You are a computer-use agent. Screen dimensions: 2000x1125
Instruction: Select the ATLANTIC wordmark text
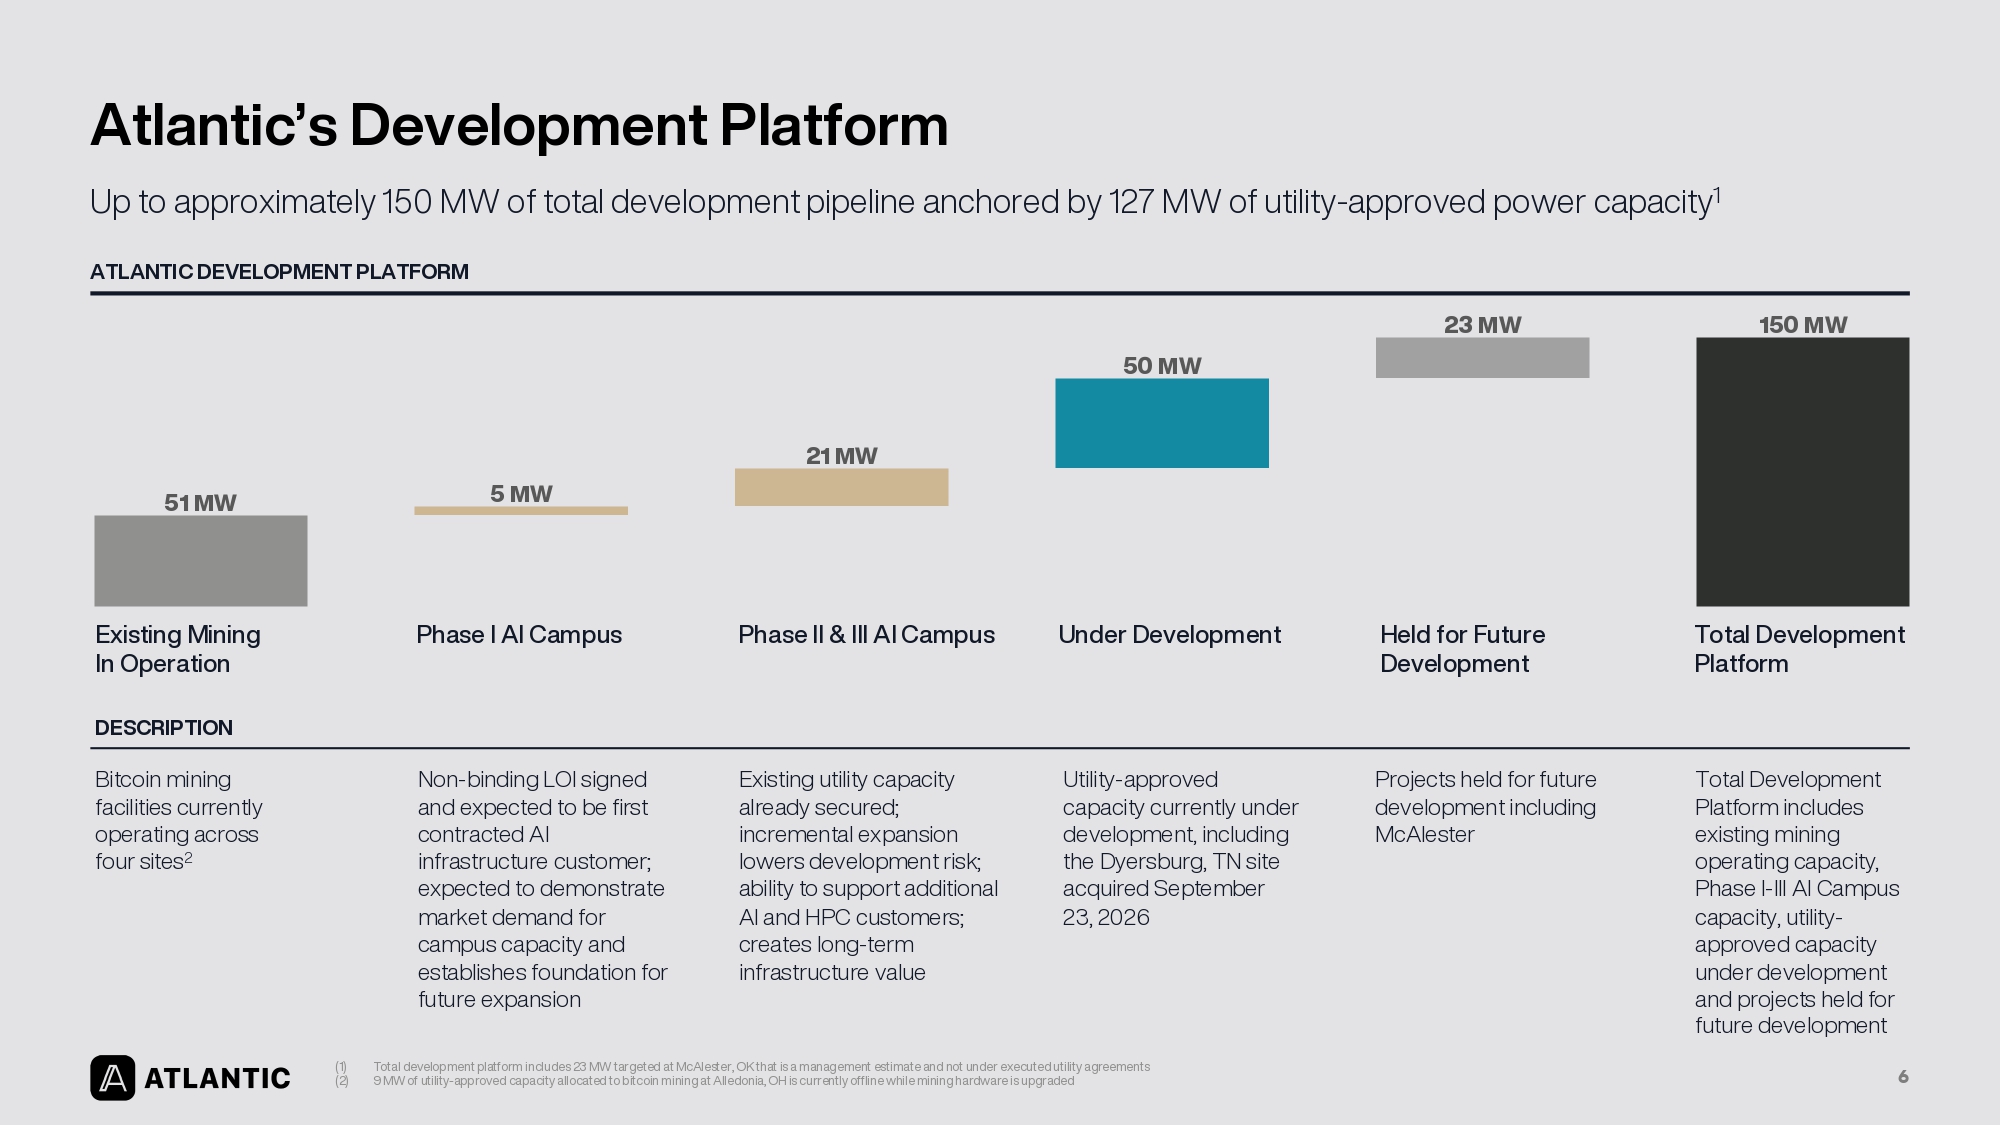[217, 1078]
